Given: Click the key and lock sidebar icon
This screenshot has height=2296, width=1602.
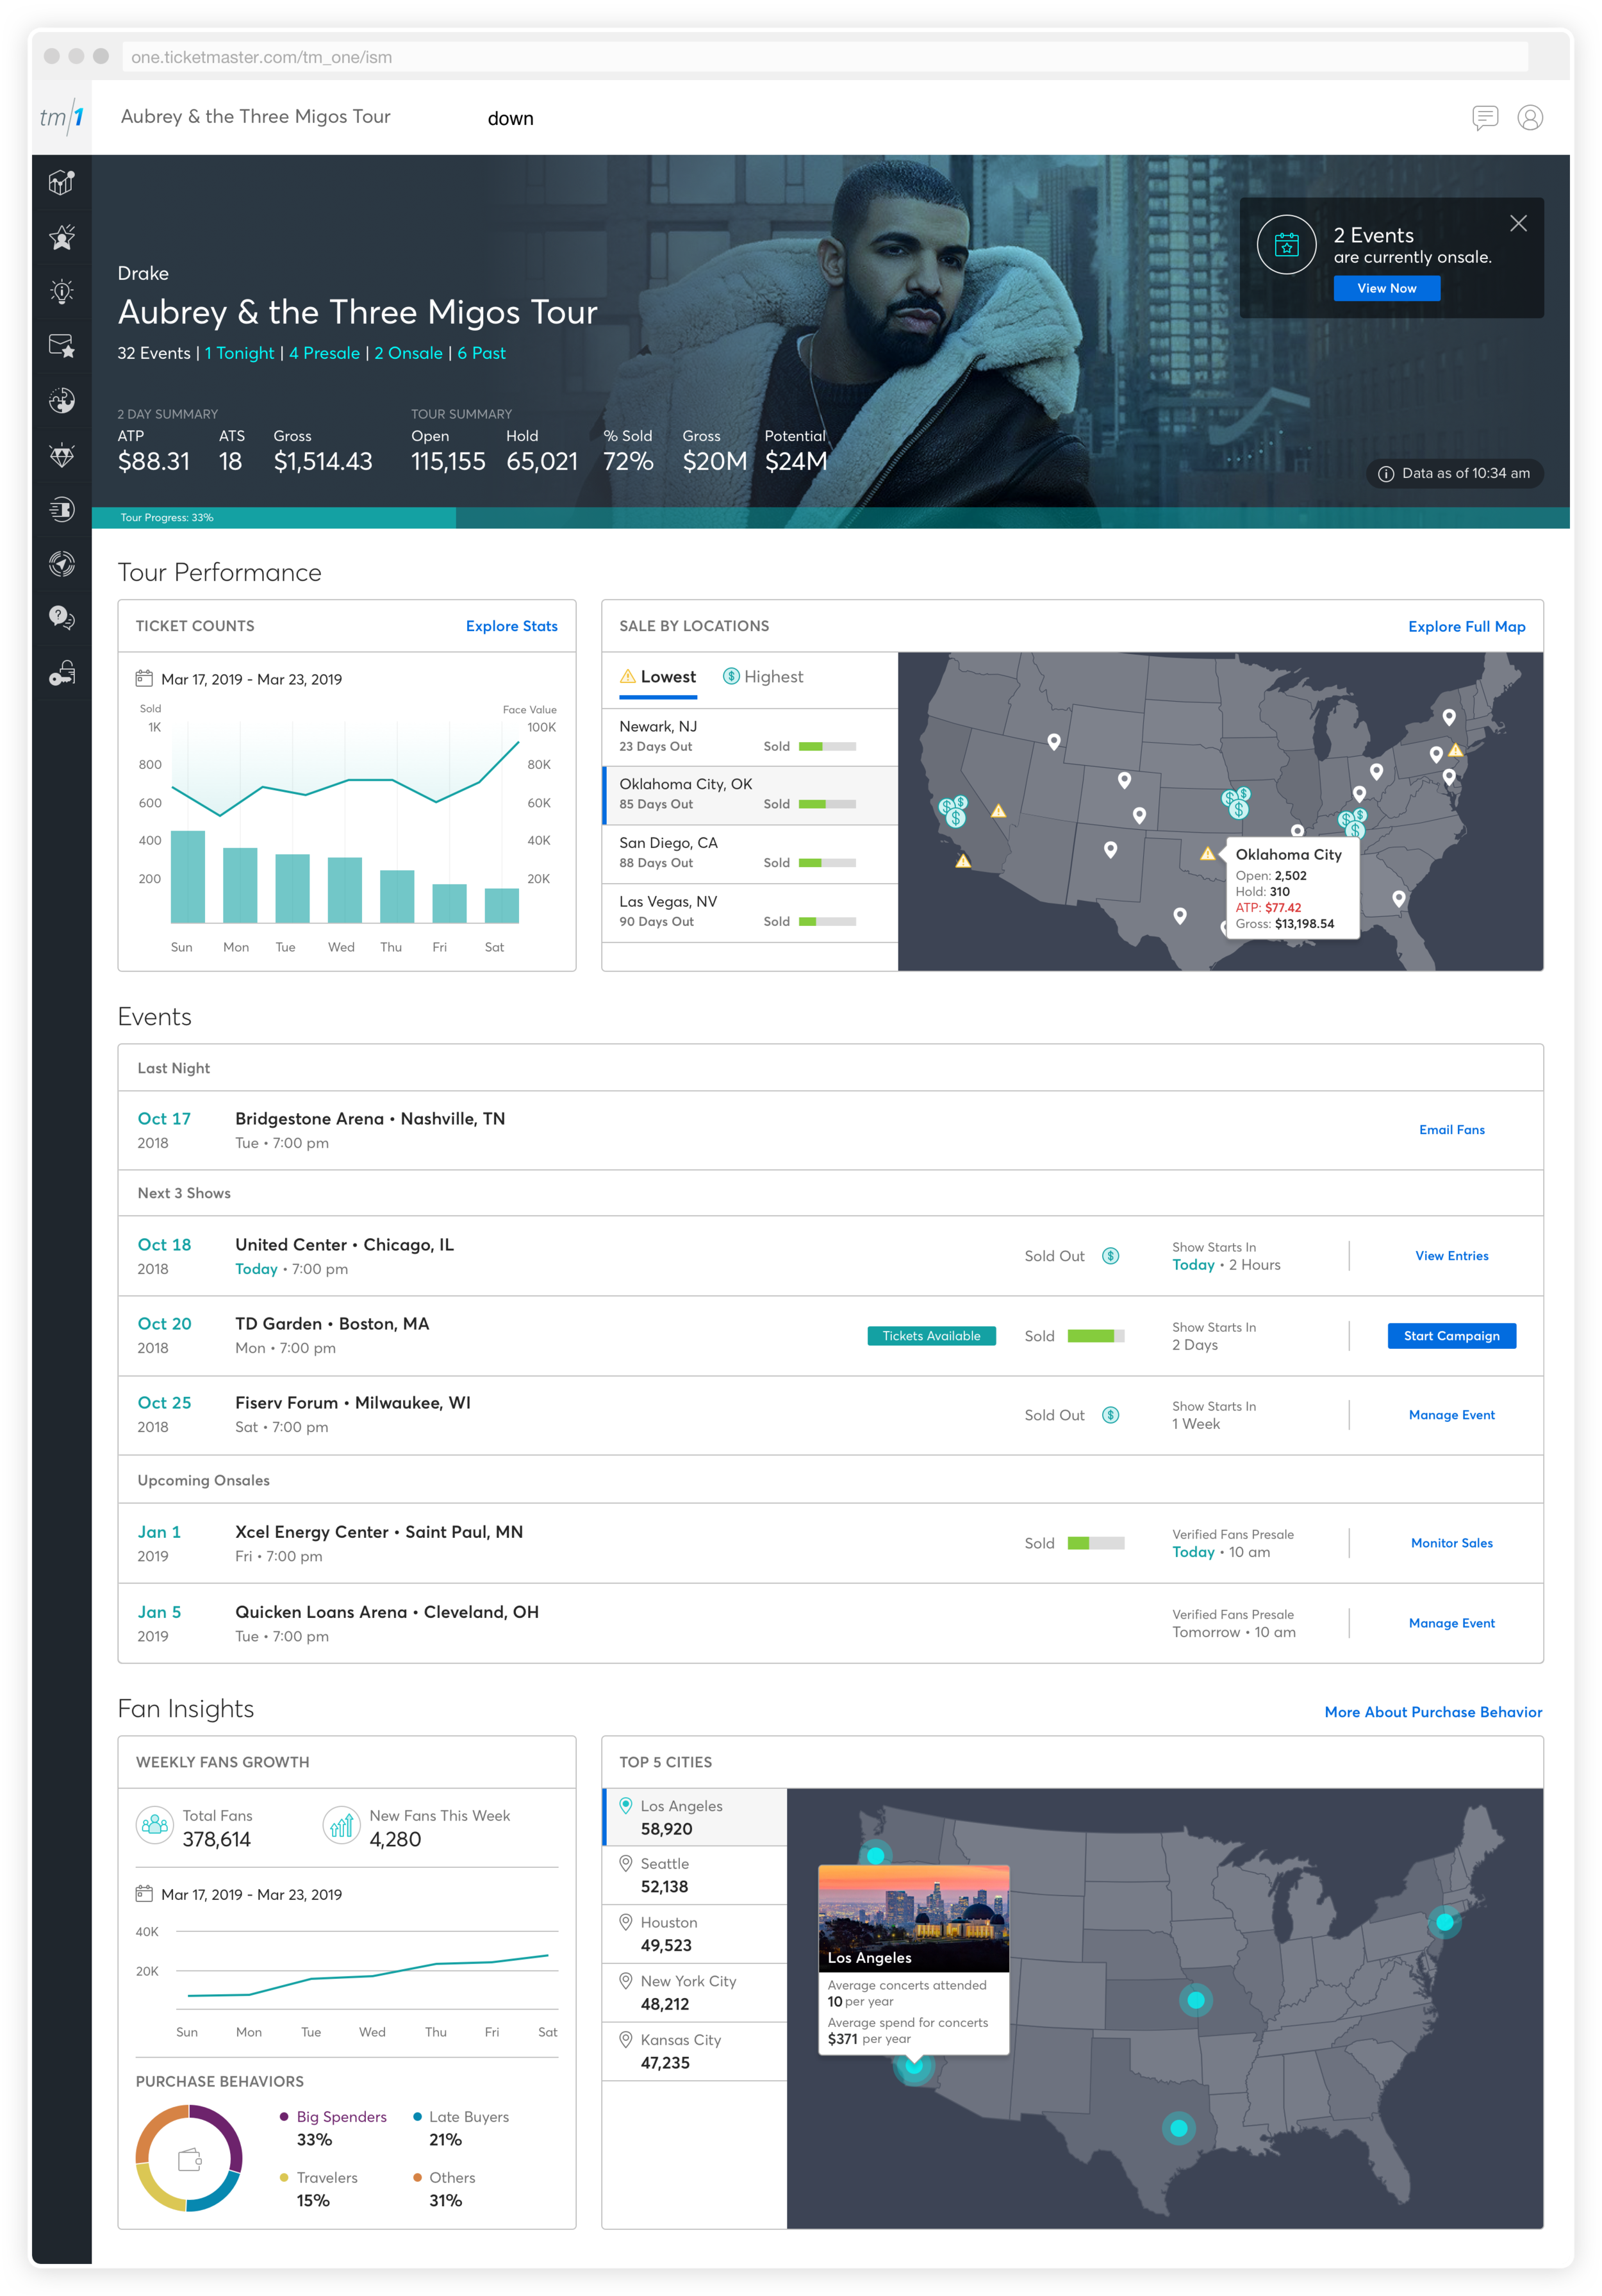Looking at the screenshot, I should (x=62, y=673).
